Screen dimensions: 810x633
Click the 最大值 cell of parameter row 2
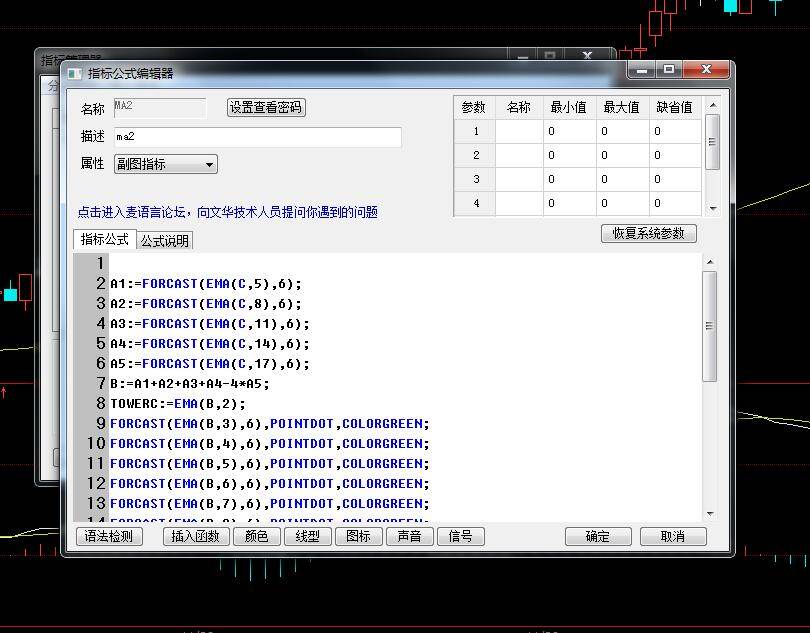click(x=622, y=156)
